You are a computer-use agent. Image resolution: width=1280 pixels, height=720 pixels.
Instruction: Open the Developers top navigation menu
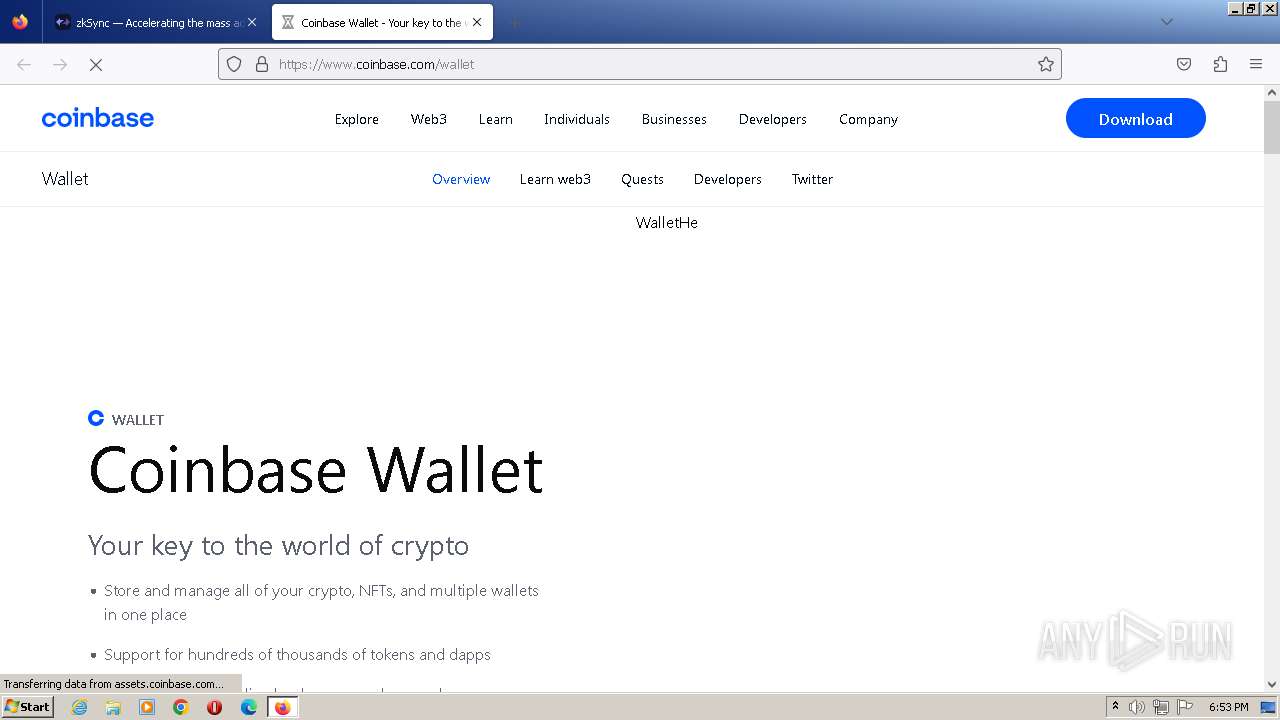click(773, 119)
